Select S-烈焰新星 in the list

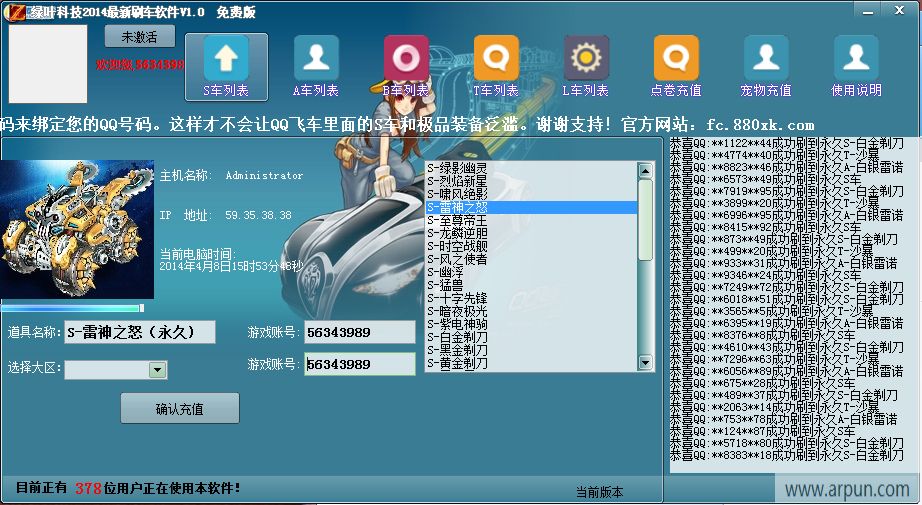pos(532,181)
